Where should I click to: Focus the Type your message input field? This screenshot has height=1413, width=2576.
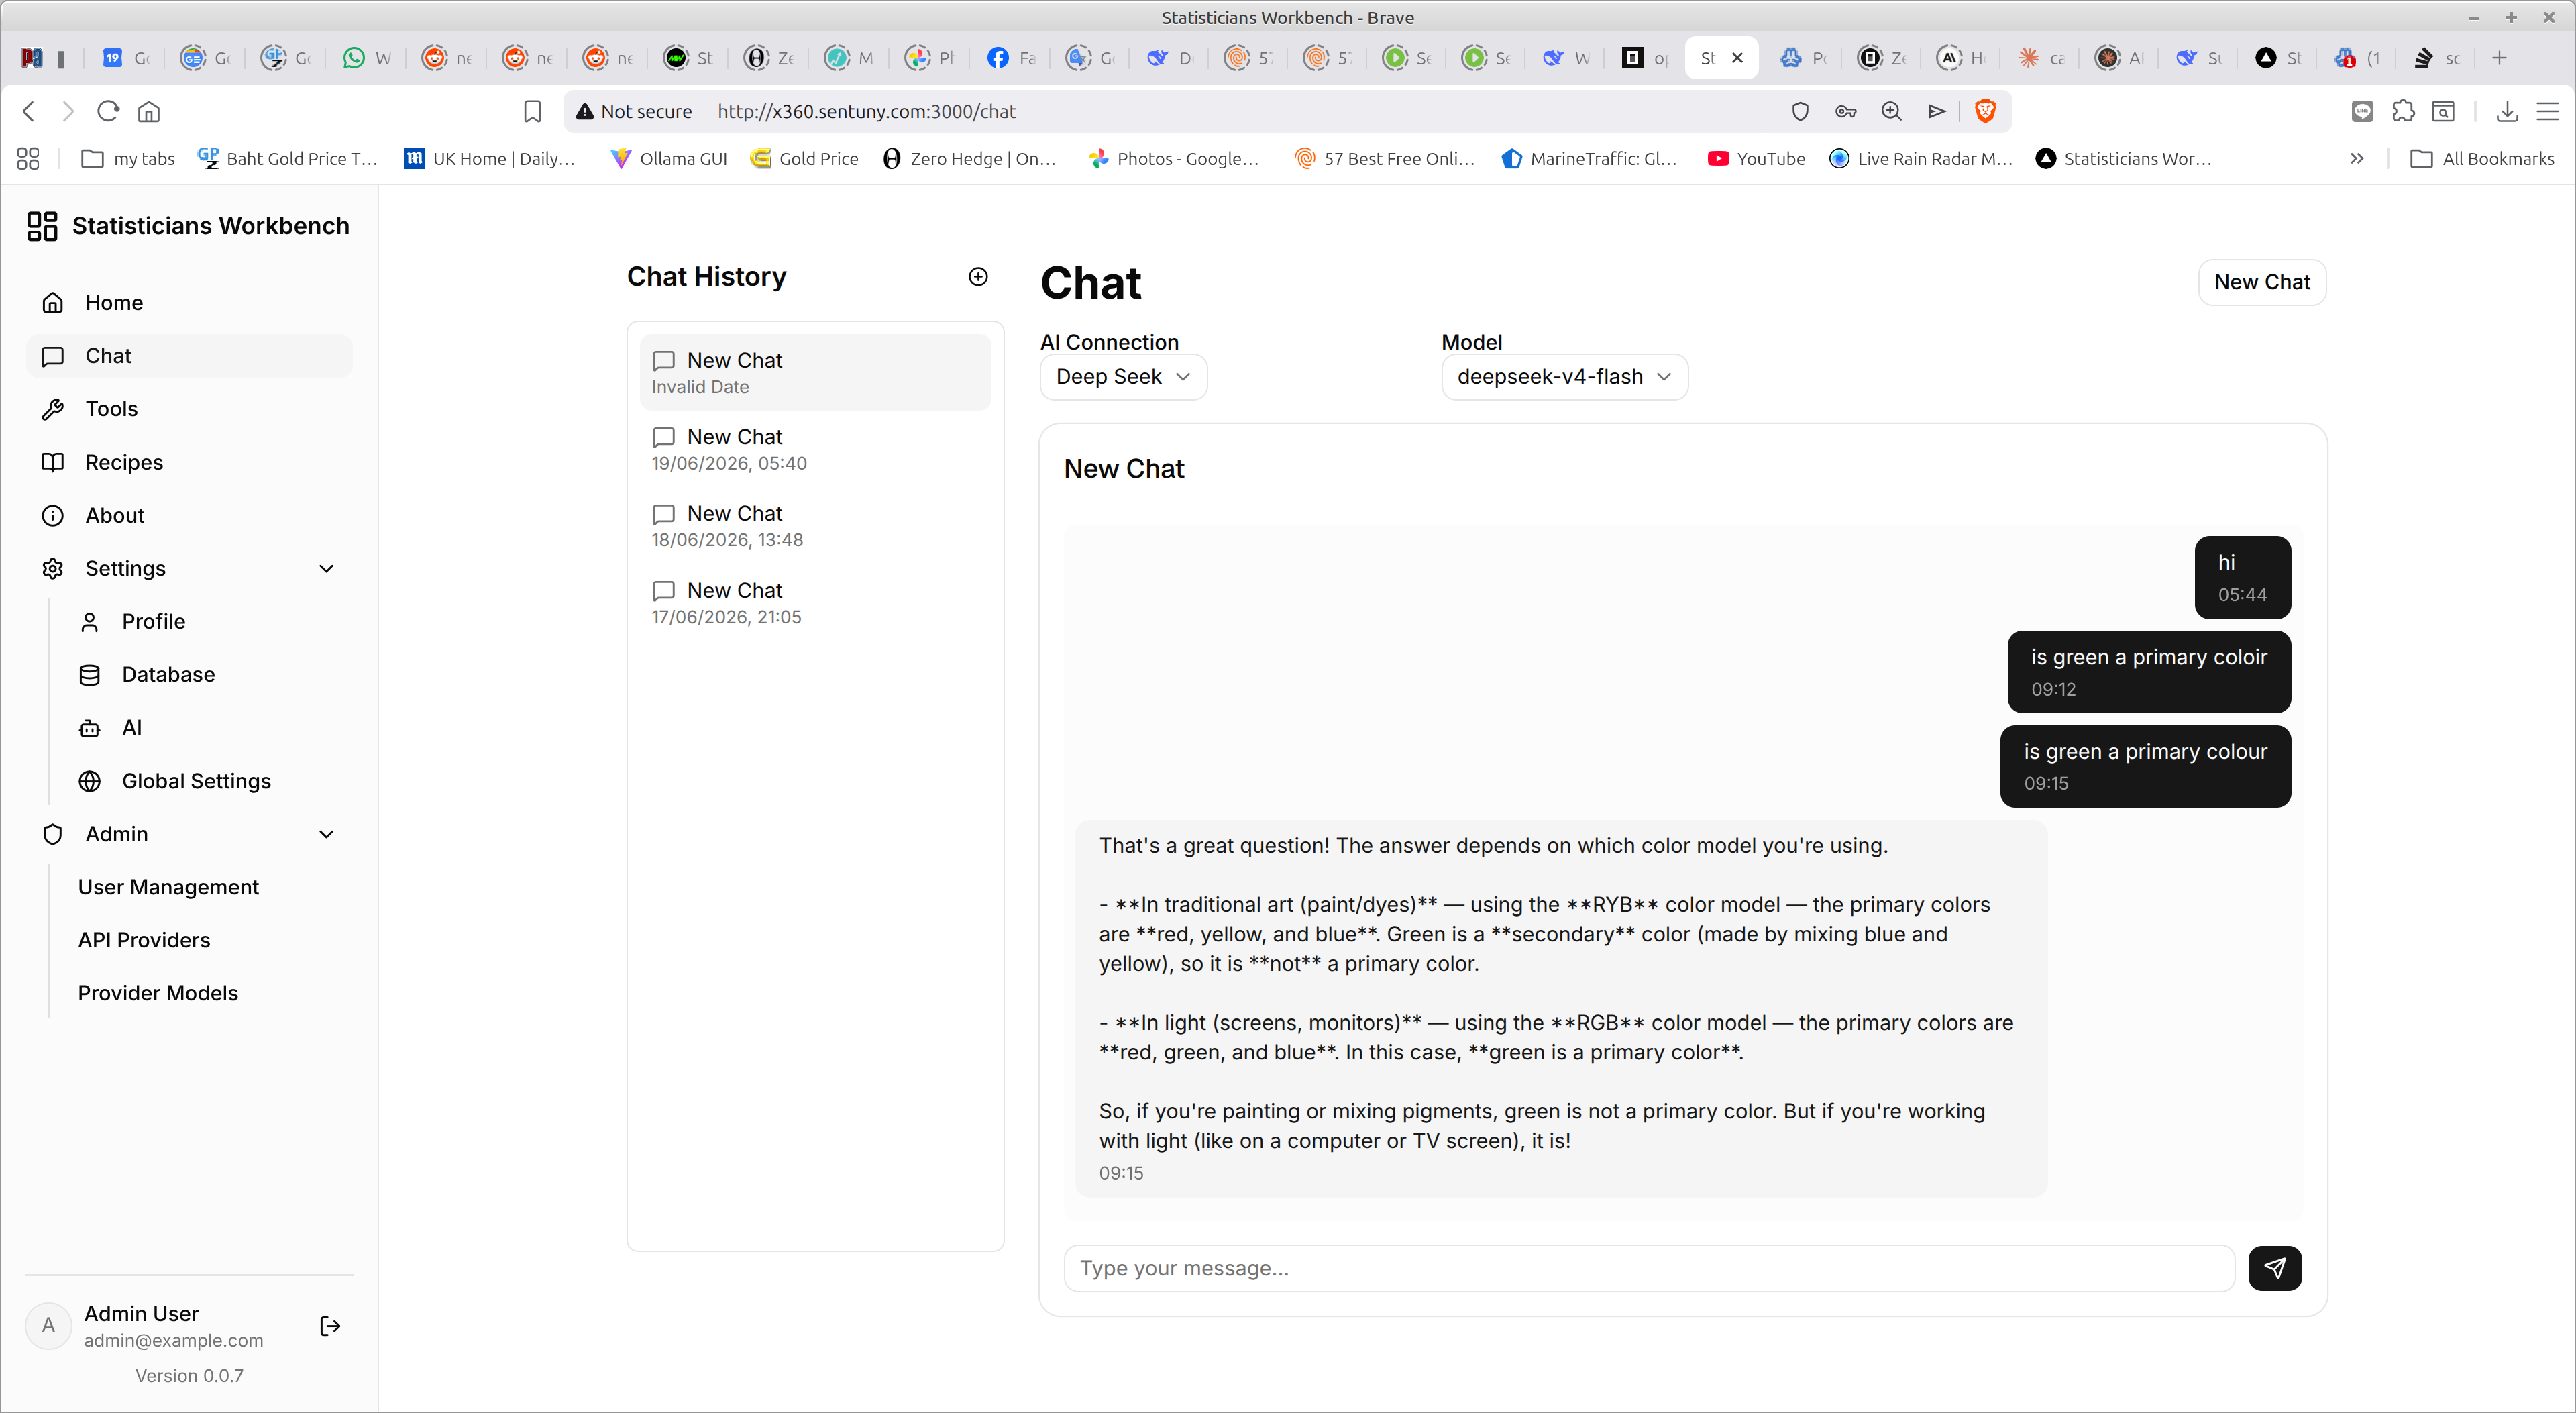pos(1649,1268)
